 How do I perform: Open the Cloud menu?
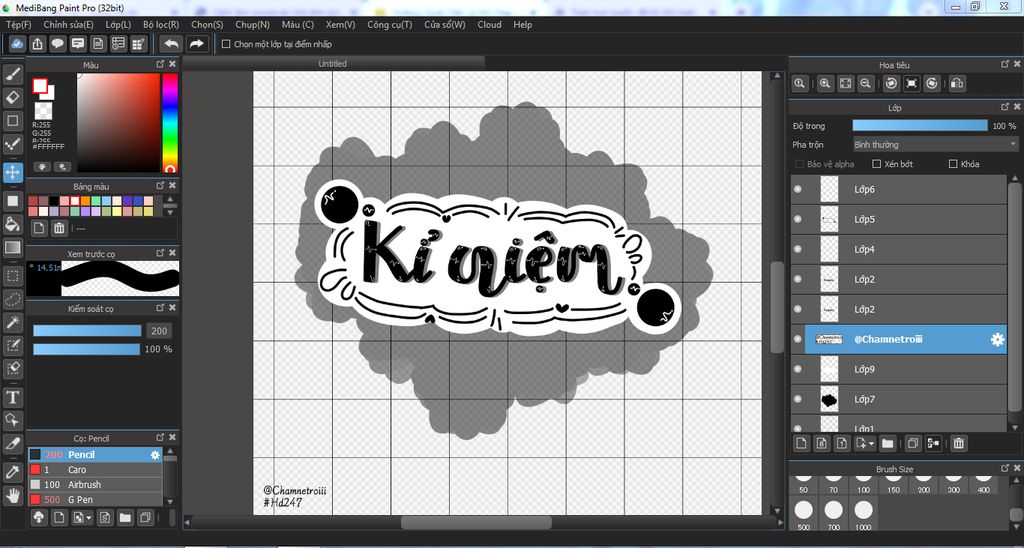[x=489, y=25]
